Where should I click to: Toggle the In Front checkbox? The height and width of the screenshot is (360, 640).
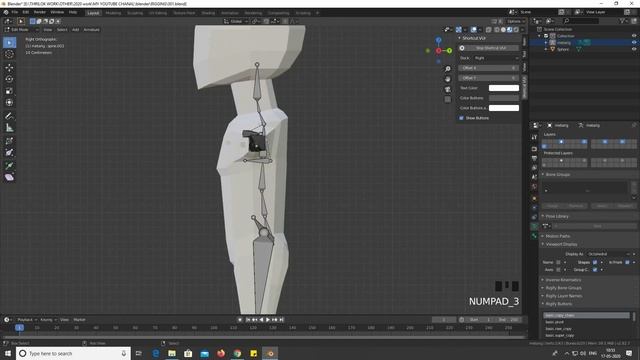[627, 262]
